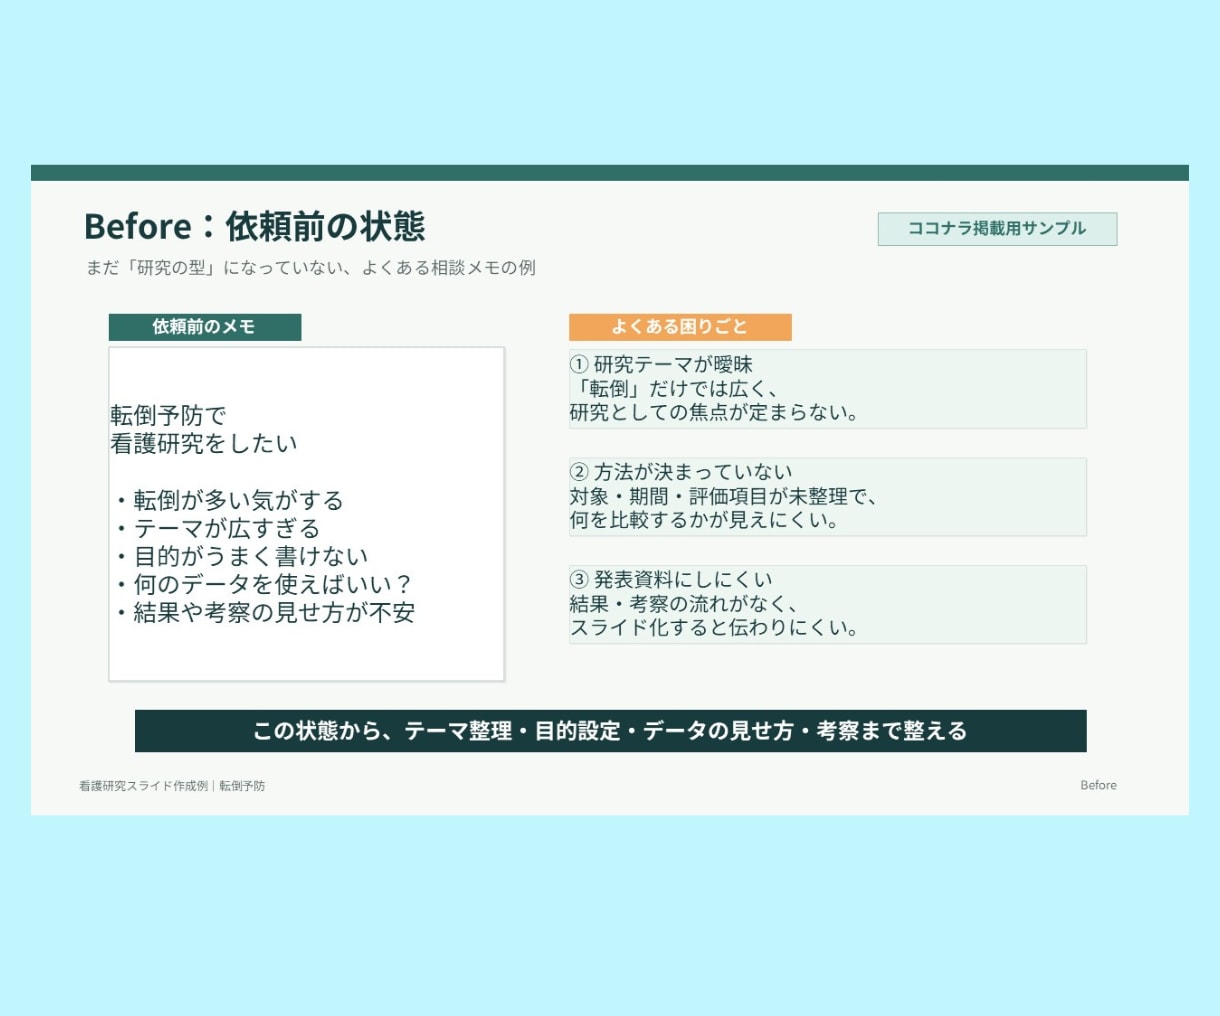The height and width of the screenshot is (1016, 1220).
Task: Click heading '① 研究テーマが曖昧'
Action: [x=661, y=365]
